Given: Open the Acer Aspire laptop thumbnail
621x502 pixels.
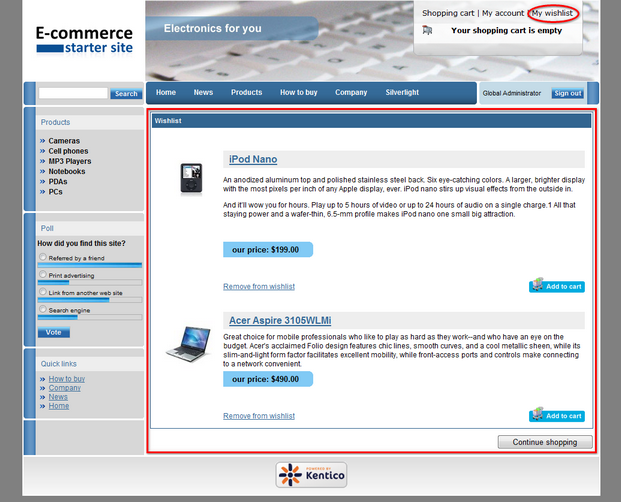Looking at the screenshot, I should tap(189, 344).
